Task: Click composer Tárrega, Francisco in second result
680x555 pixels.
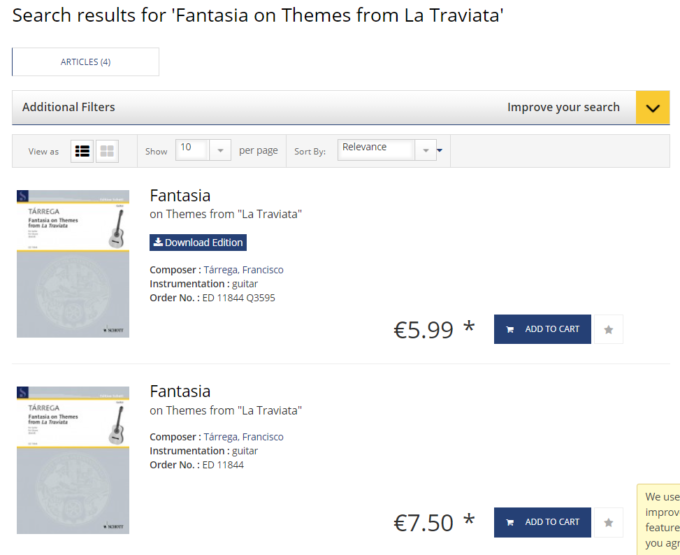Action: pos(243,437)
